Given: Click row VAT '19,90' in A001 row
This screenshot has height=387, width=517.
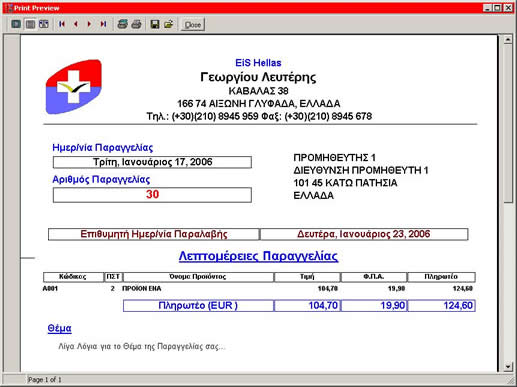Looking at the screenshot, I should click(x=397, y=289).
